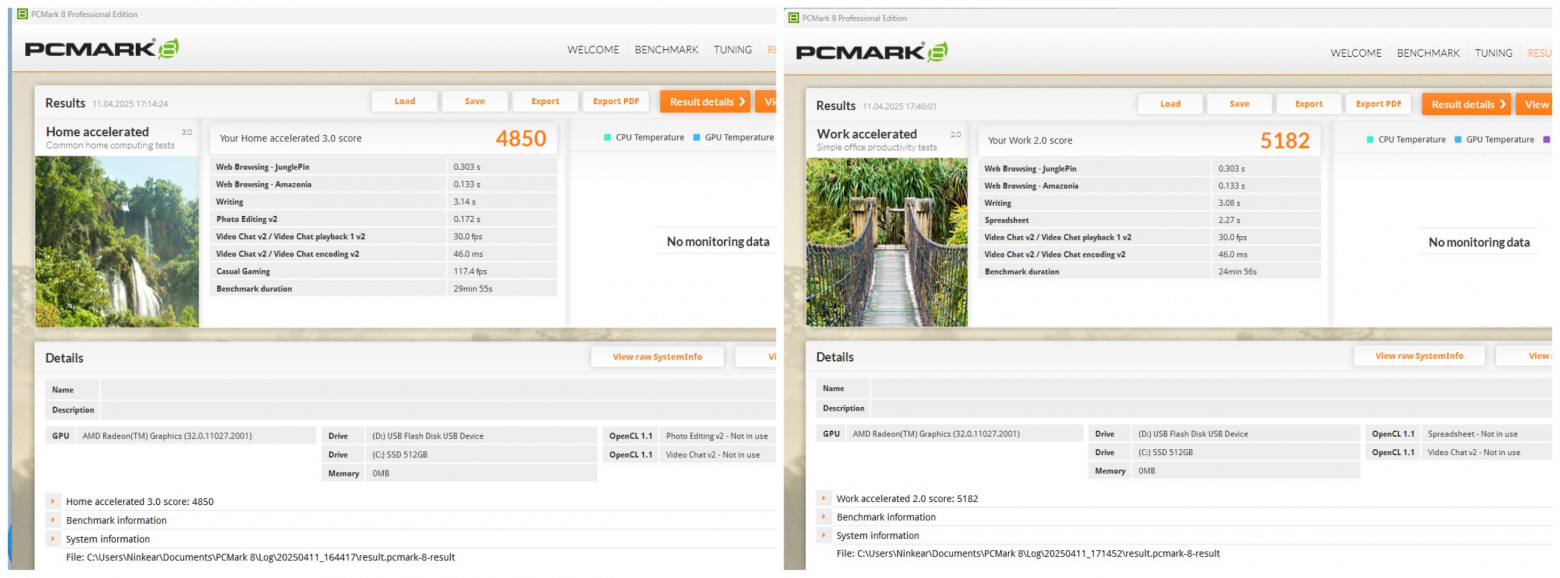Expand Benchmark information in right window

pyautogui.click(x=823, y=517)
